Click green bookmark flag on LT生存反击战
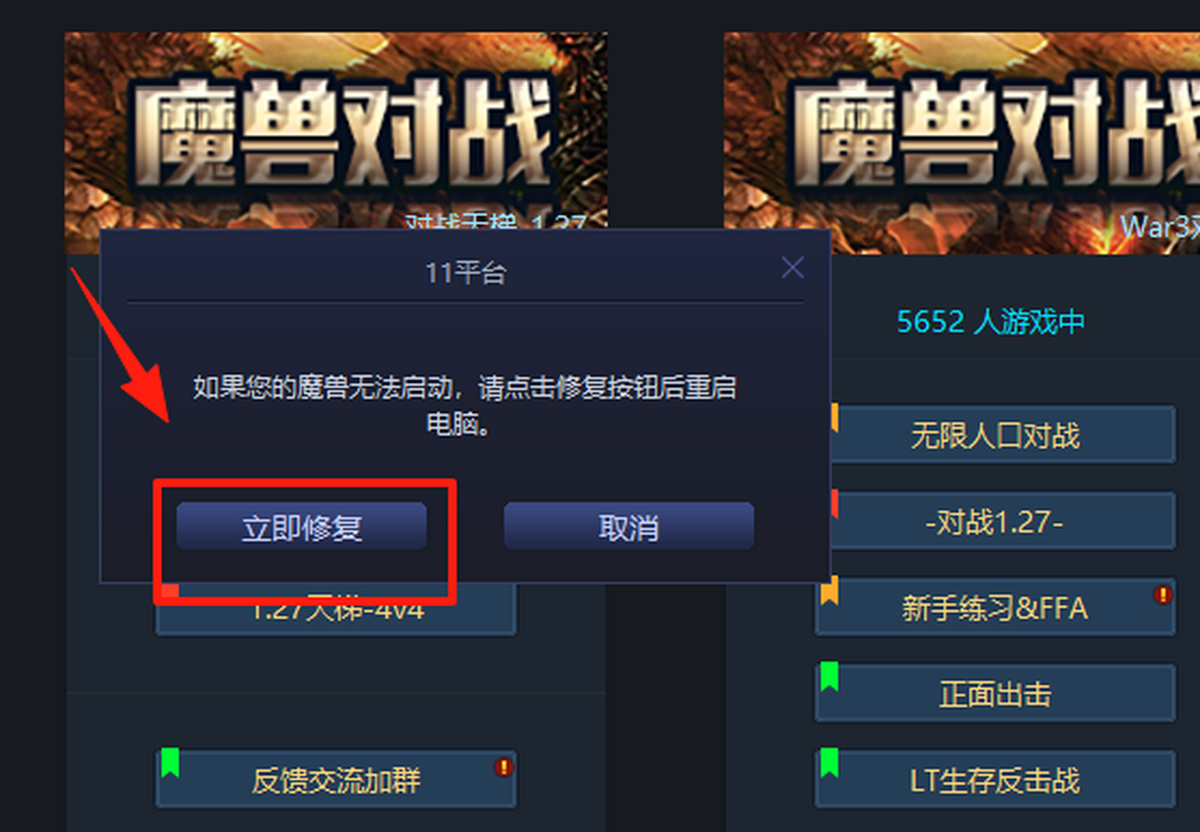The height and width of the screenshot is (832, 1200). (829, 762)
